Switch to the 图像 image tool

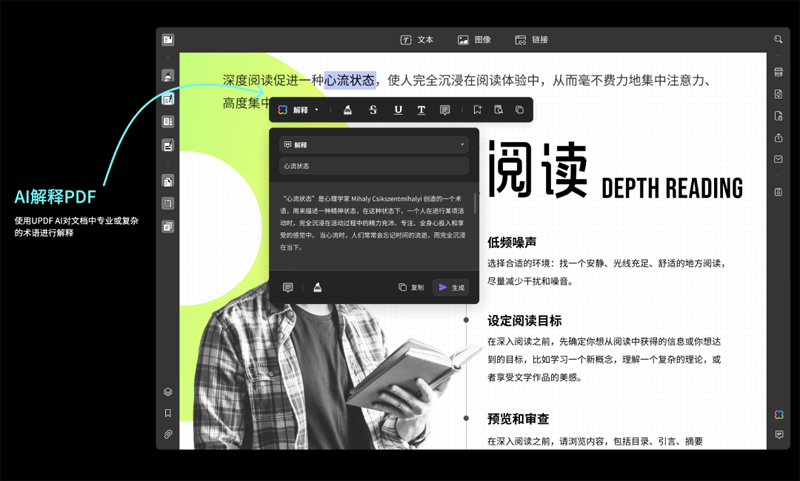coord(474,40)
